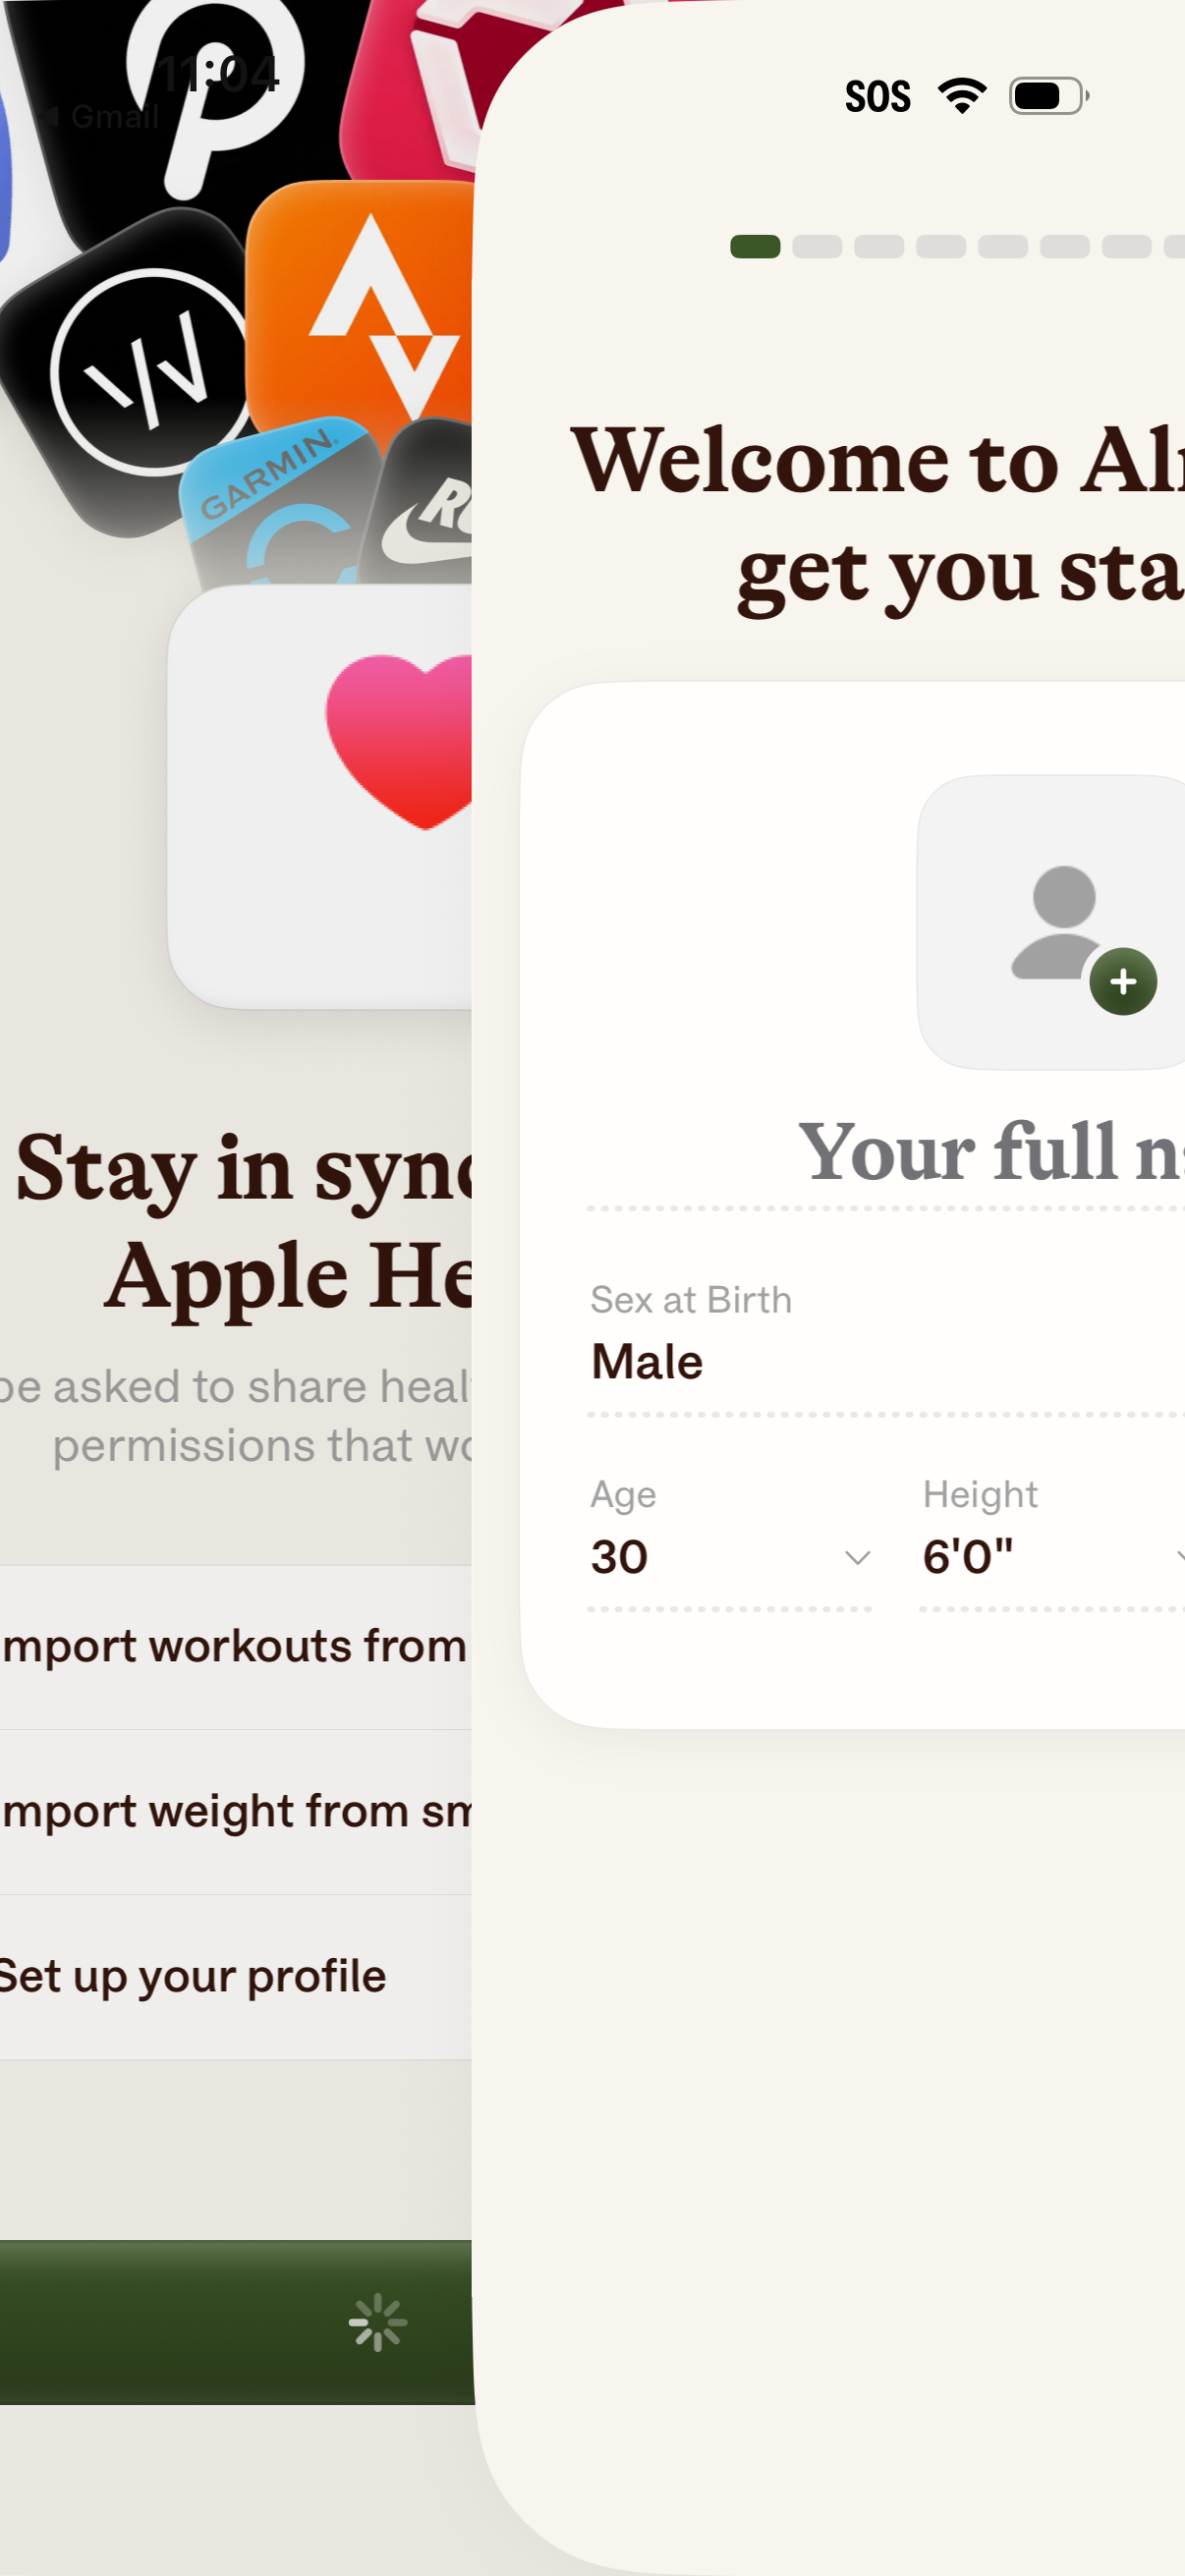Tap the Wi-Fi status icon

[961, 93]
